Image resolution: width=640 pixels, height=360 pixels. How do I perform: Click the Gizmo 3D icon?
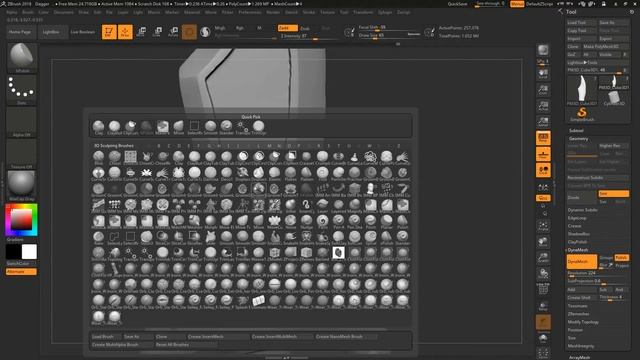pos(189,32)
